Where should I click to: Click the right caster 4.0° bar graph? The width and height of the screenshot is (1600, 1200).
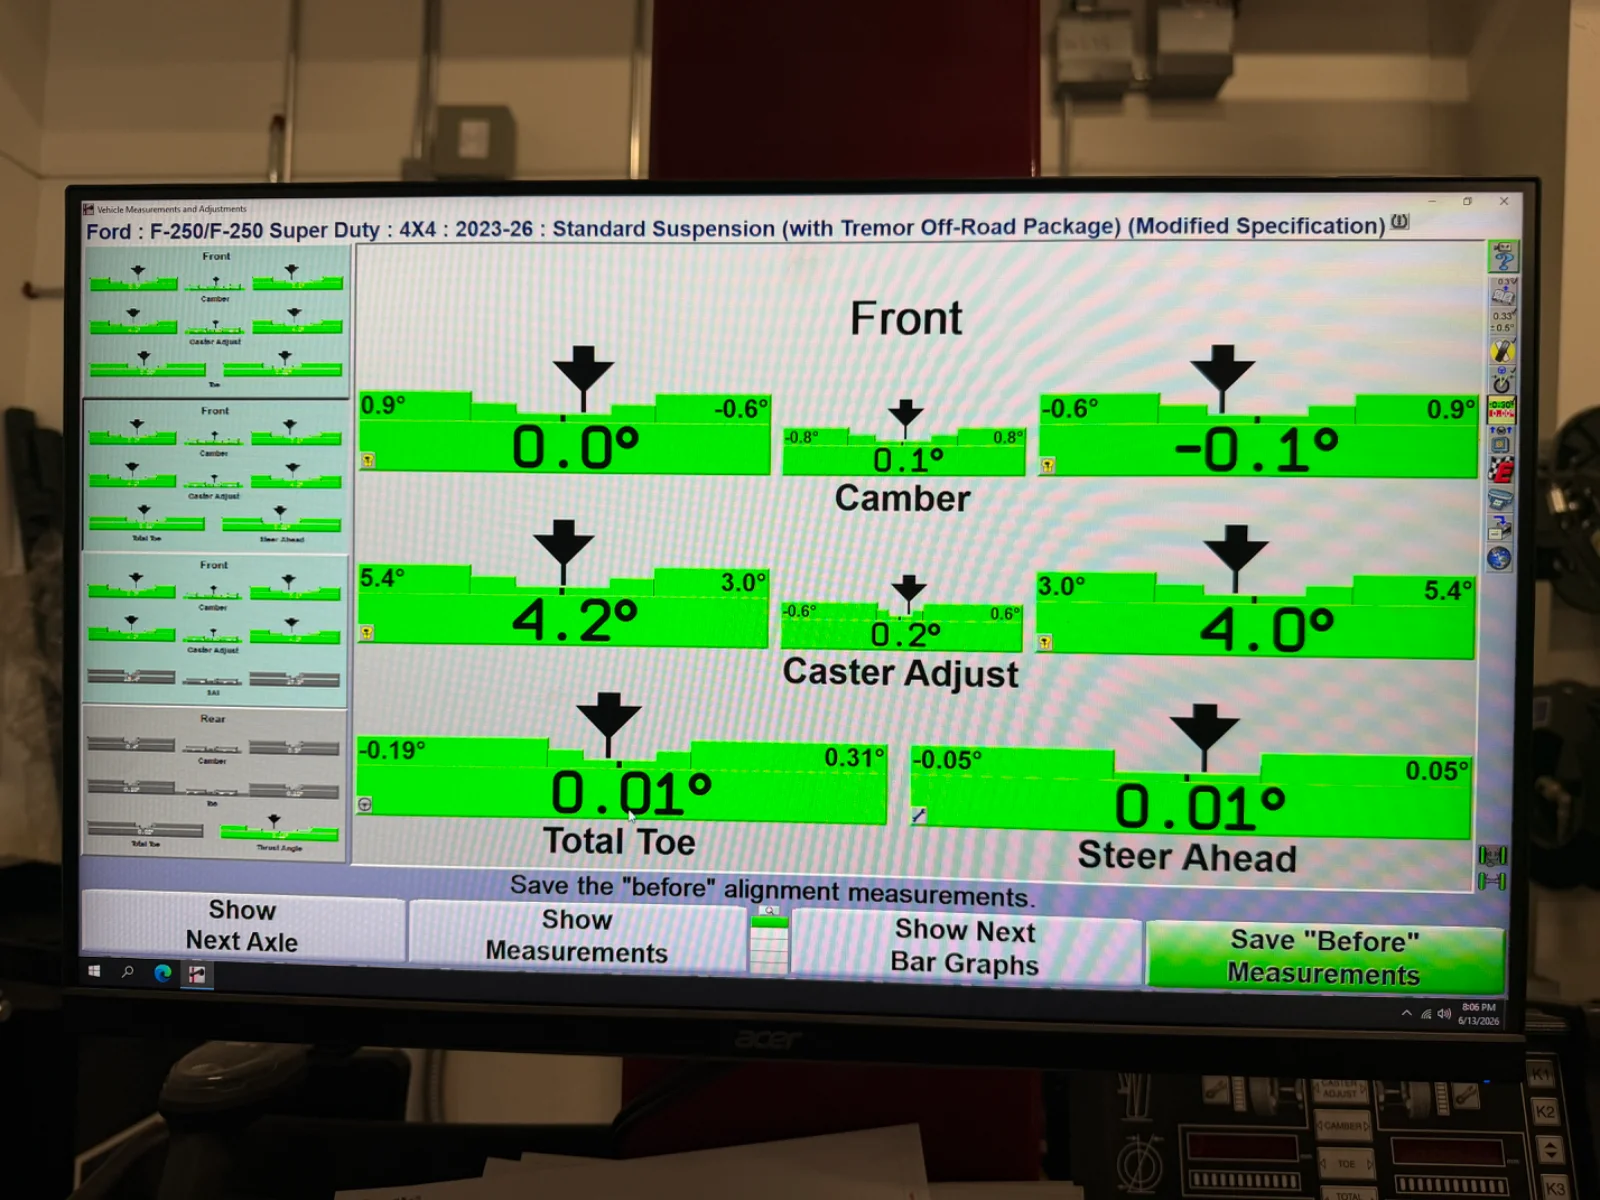[x=1255, y=615]
